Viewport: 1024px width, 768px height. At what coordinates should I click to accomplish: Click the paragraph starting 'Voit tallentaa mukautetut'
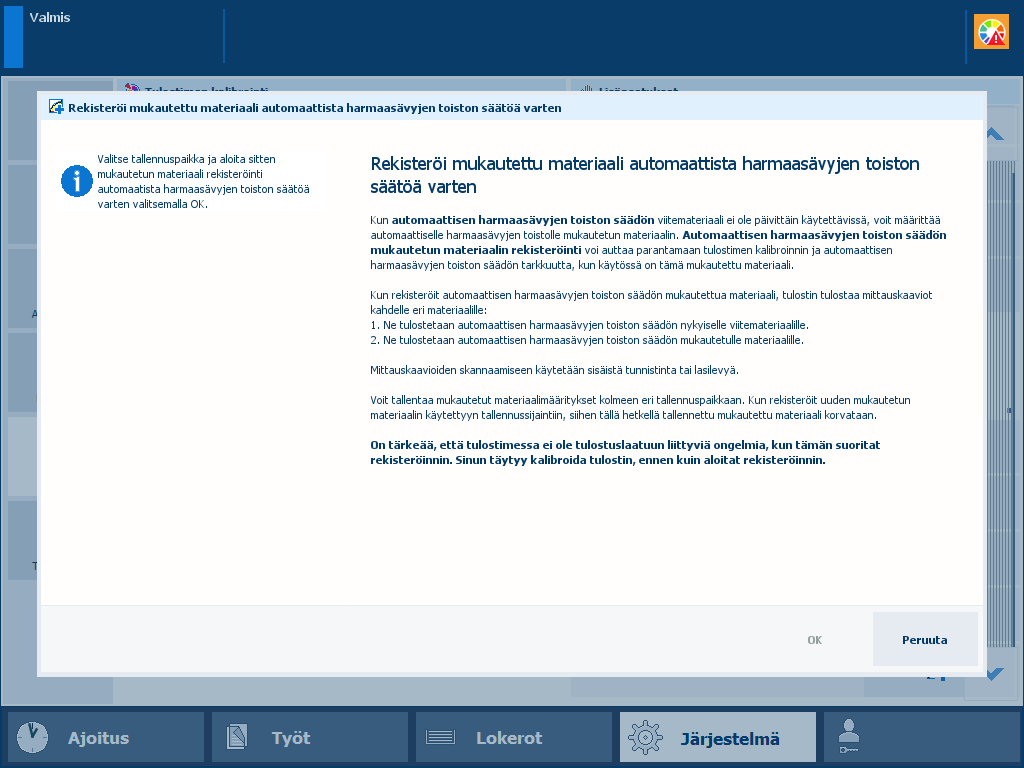tap(640, 408)
